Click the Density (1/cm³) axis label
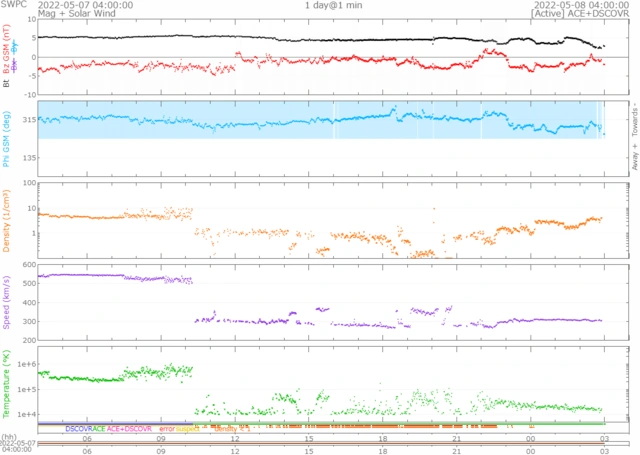640x455 pixels. click(7, 218)
